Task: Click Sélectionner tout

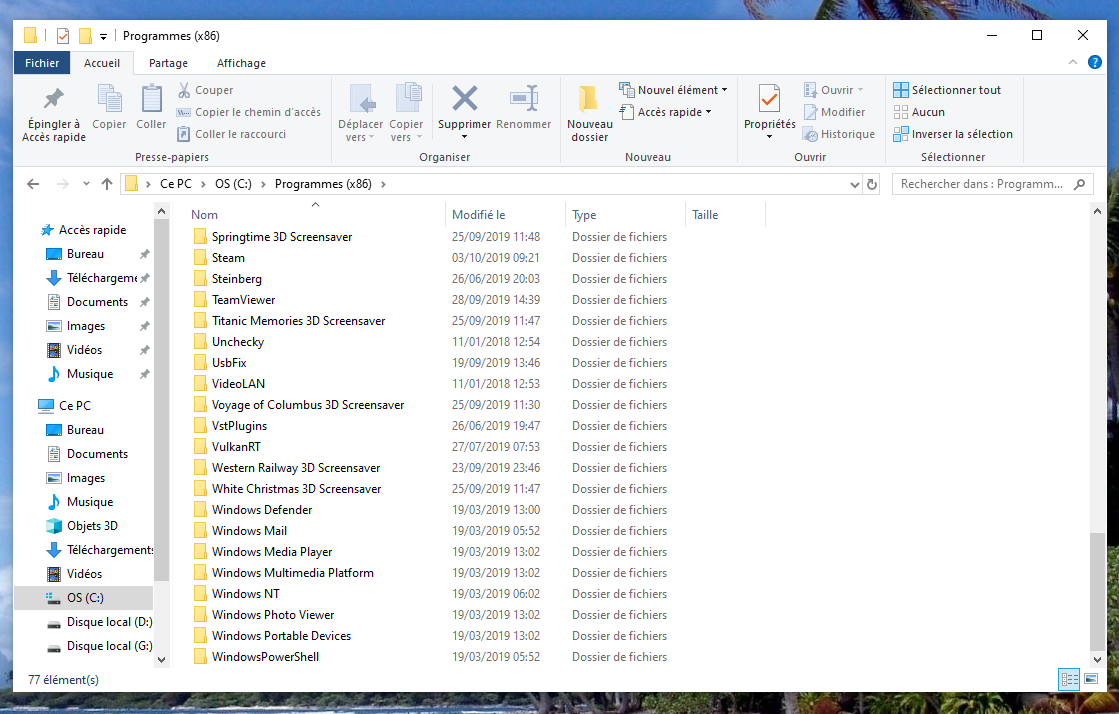Action: [947, 90]
